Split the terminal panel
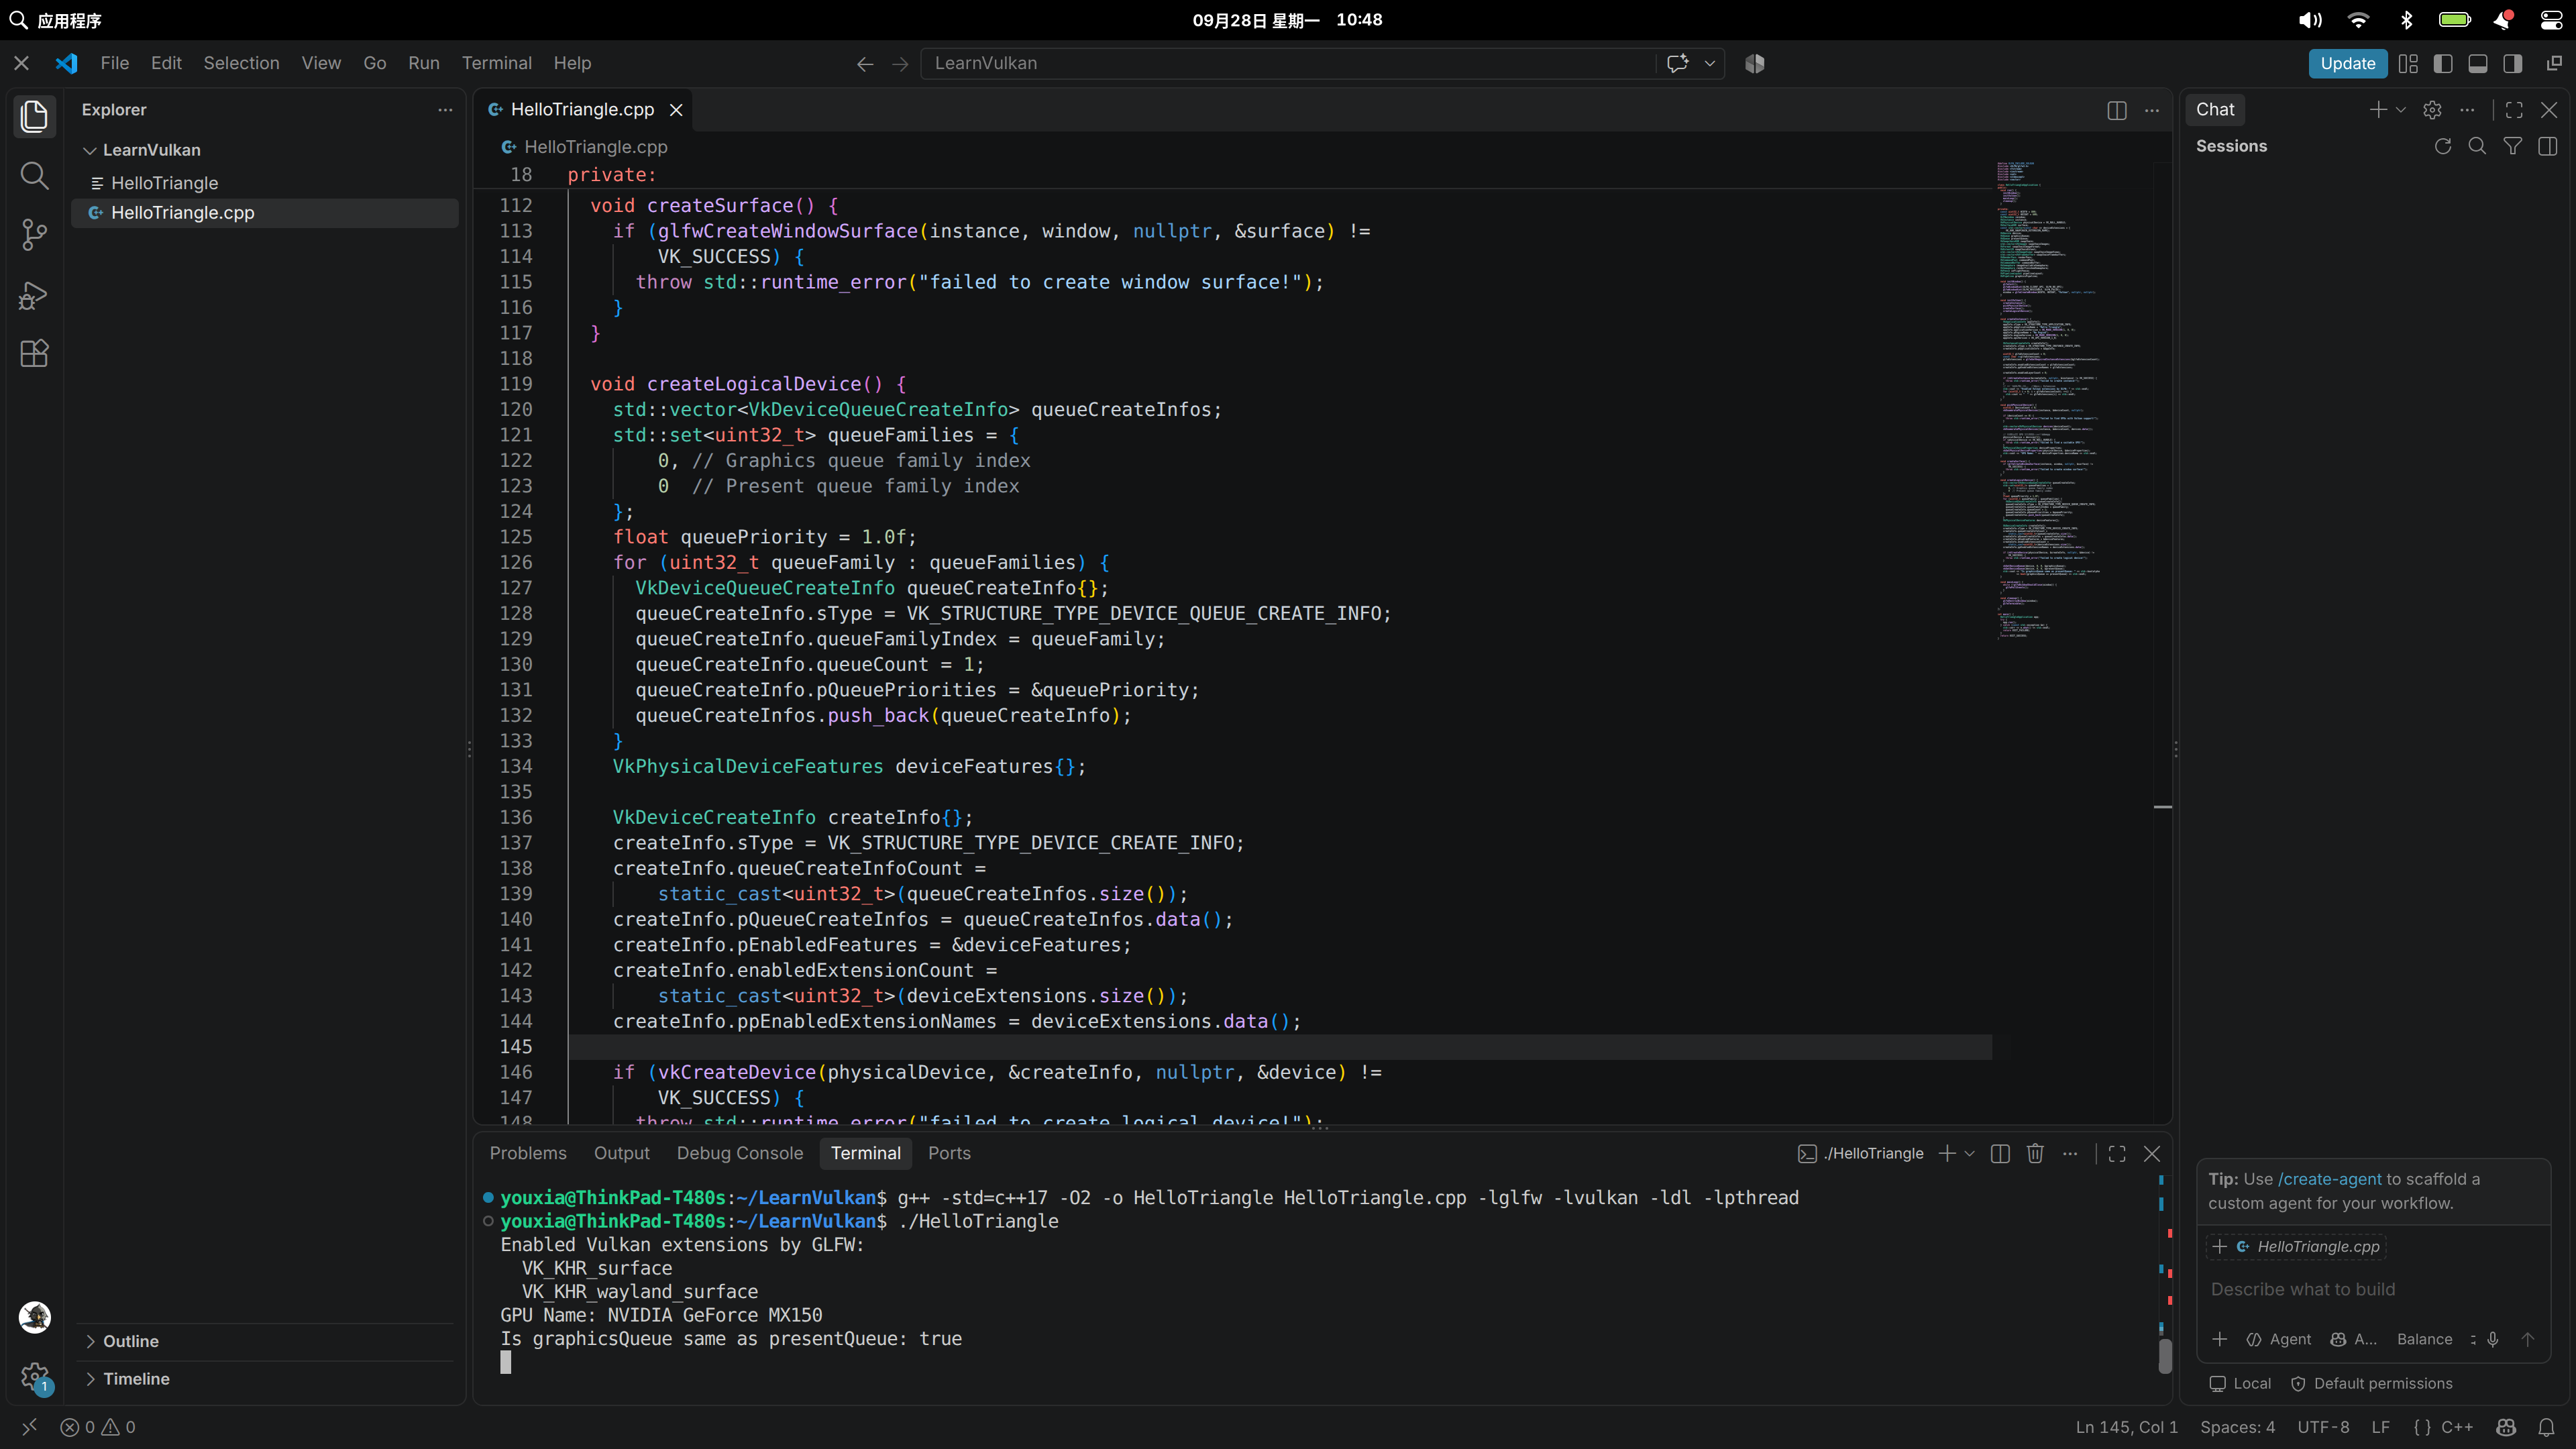 (x=2000, y=1153)
